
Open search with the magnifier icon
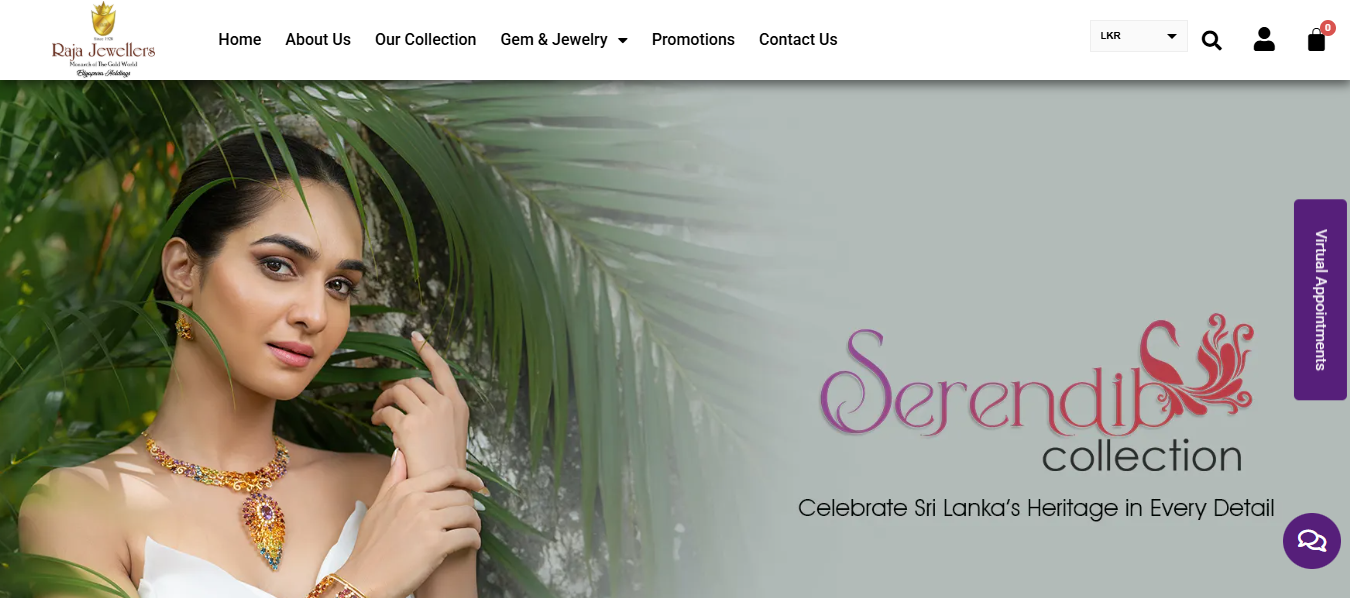tap(1211, 40)
